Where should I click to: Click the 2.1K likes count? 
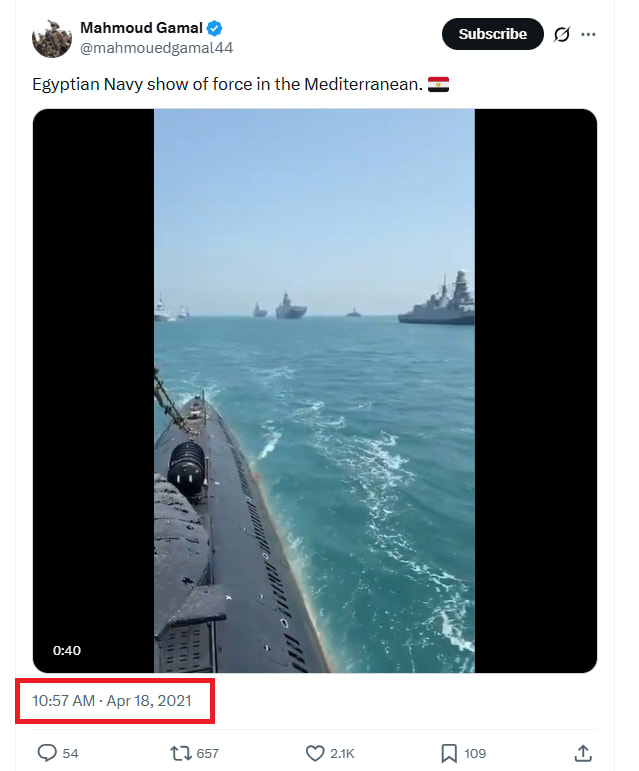tap(342, 753)
